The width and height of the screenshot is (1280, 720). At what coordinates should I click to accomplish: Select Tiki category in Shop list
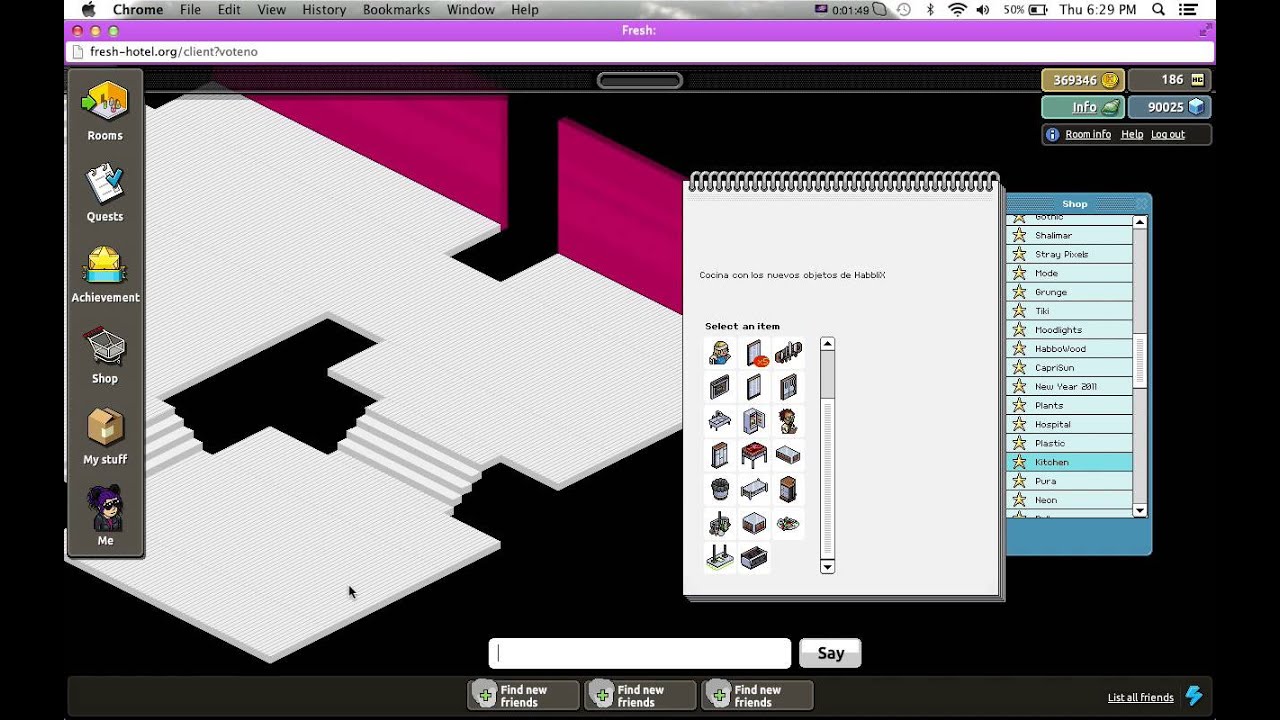pyautogui.click(x=1069, y=311)
